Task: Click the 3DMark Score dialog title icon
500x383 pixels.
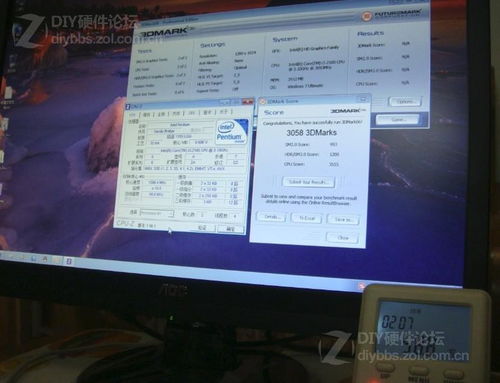Action: pos(263,101)
